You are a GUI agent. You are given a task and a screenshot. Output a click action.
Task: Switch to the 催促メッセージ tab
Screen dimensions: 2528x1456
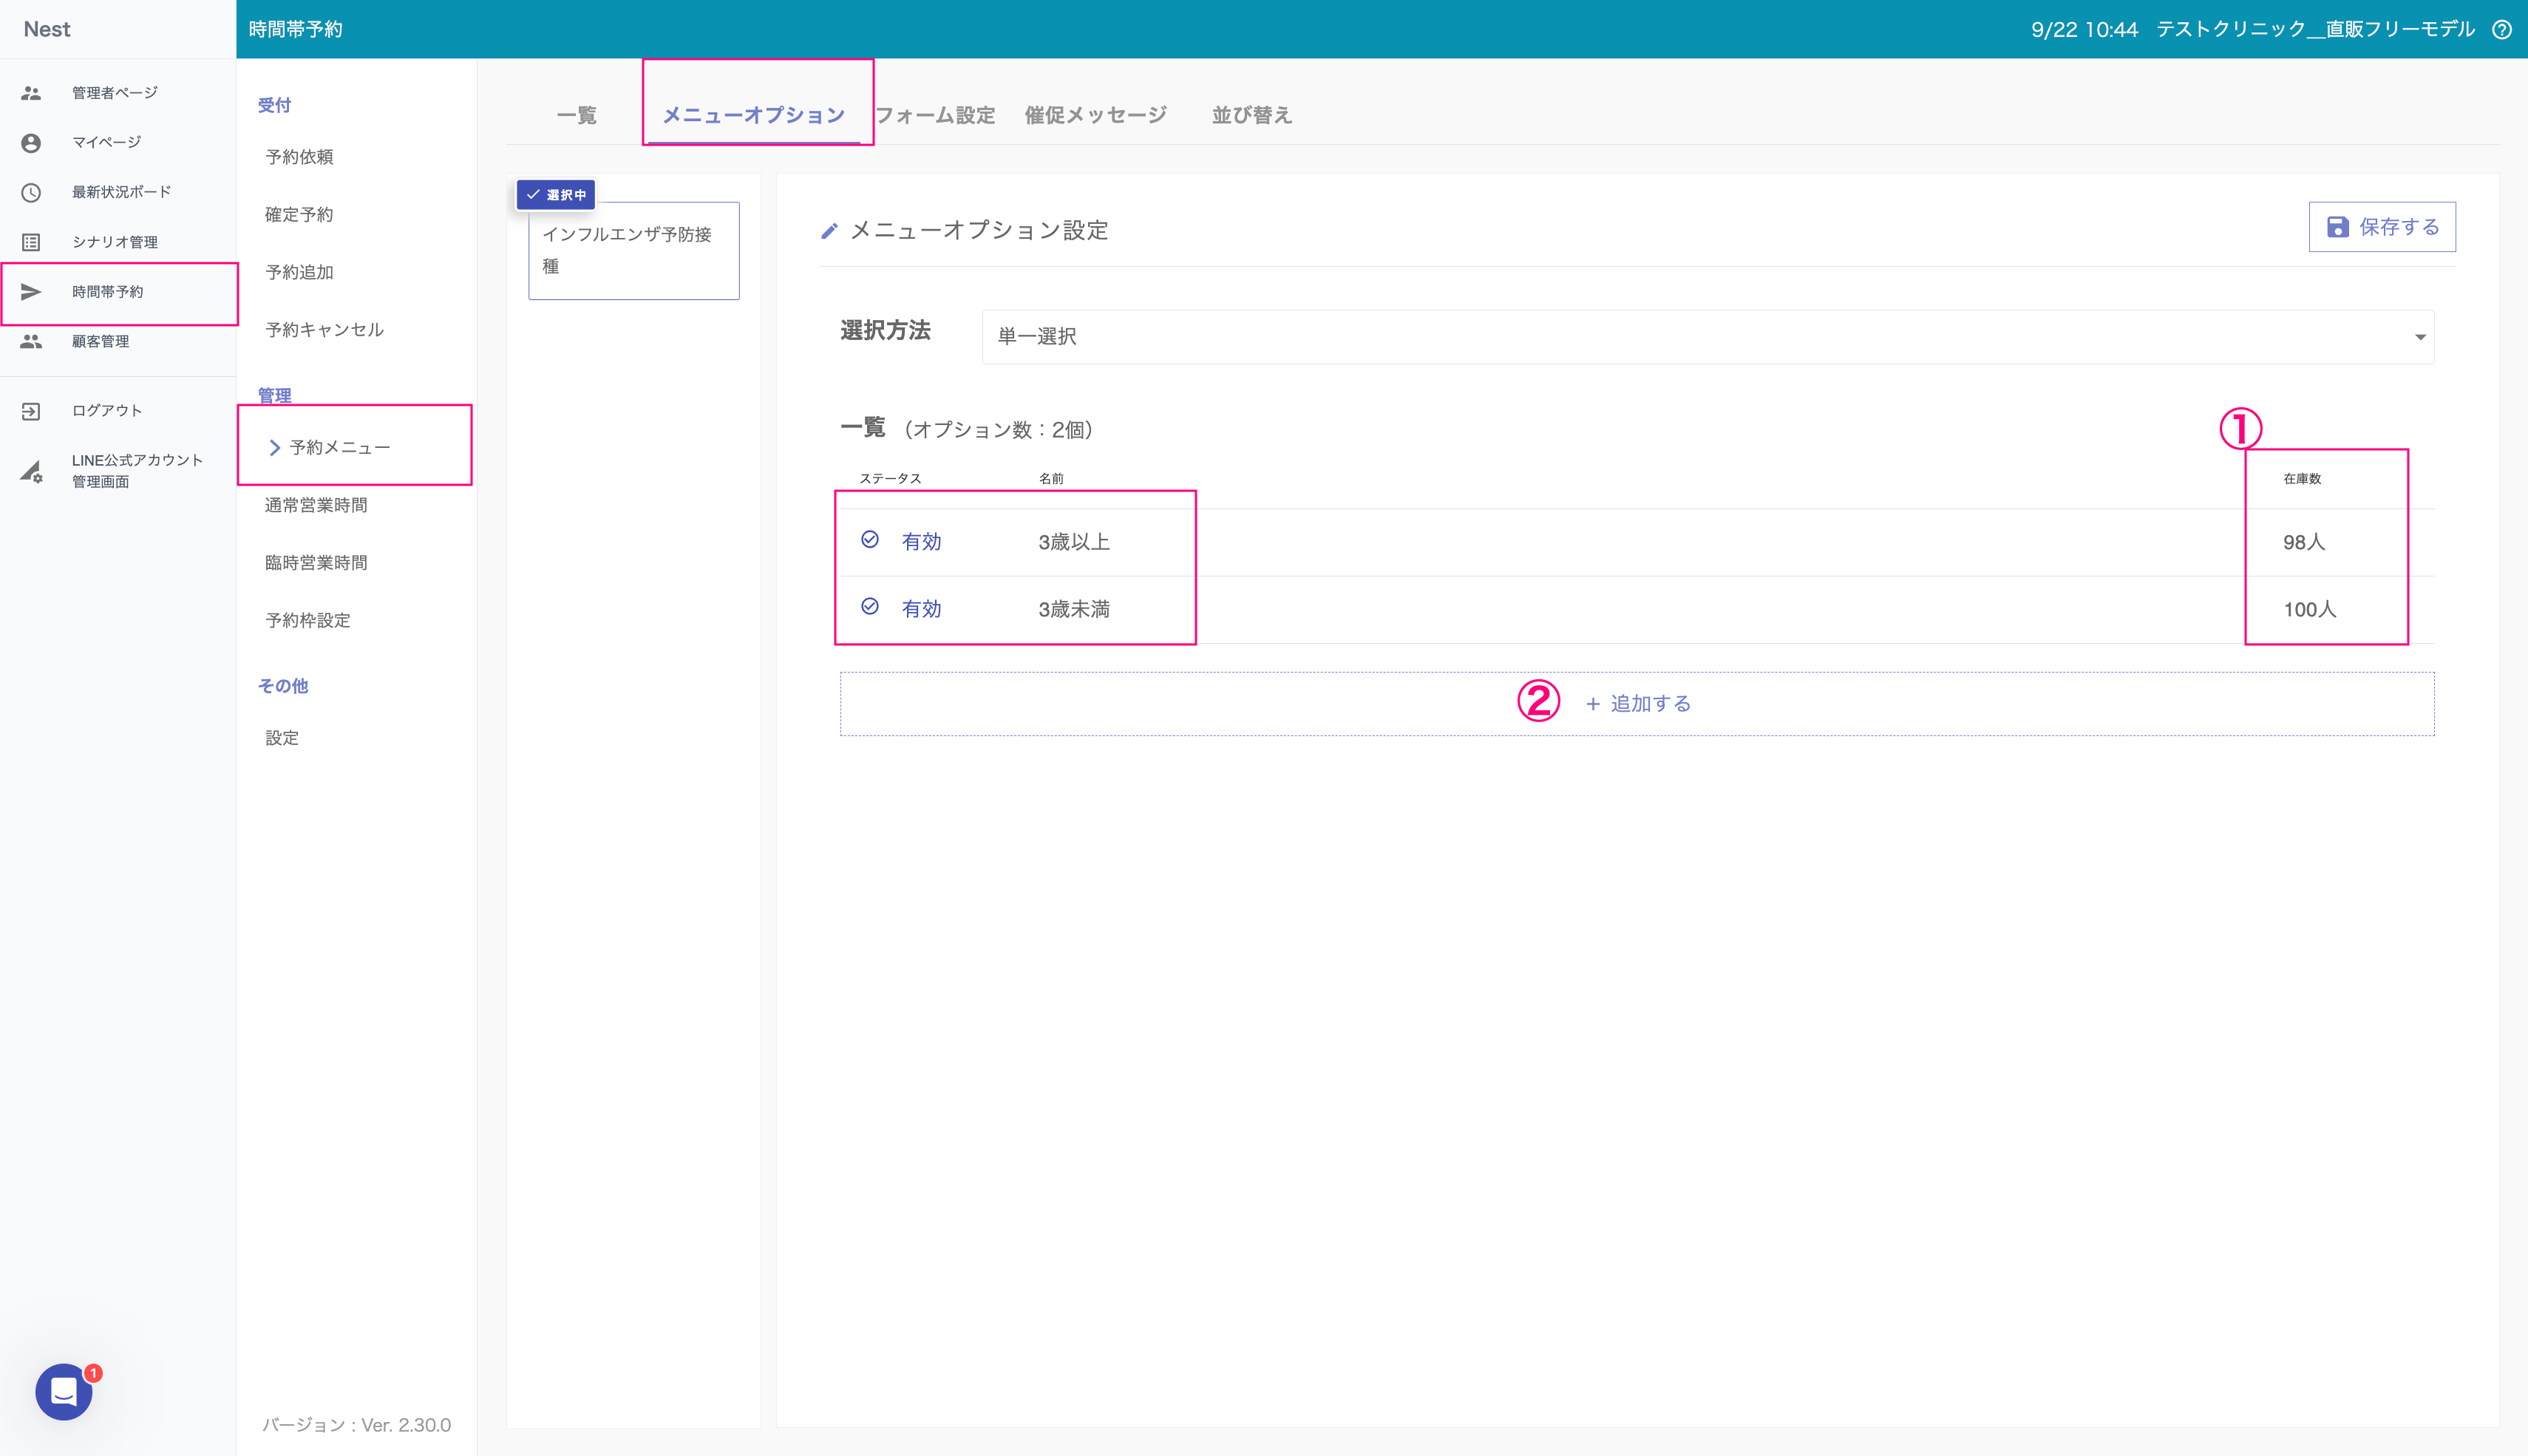click(1095, 116)
